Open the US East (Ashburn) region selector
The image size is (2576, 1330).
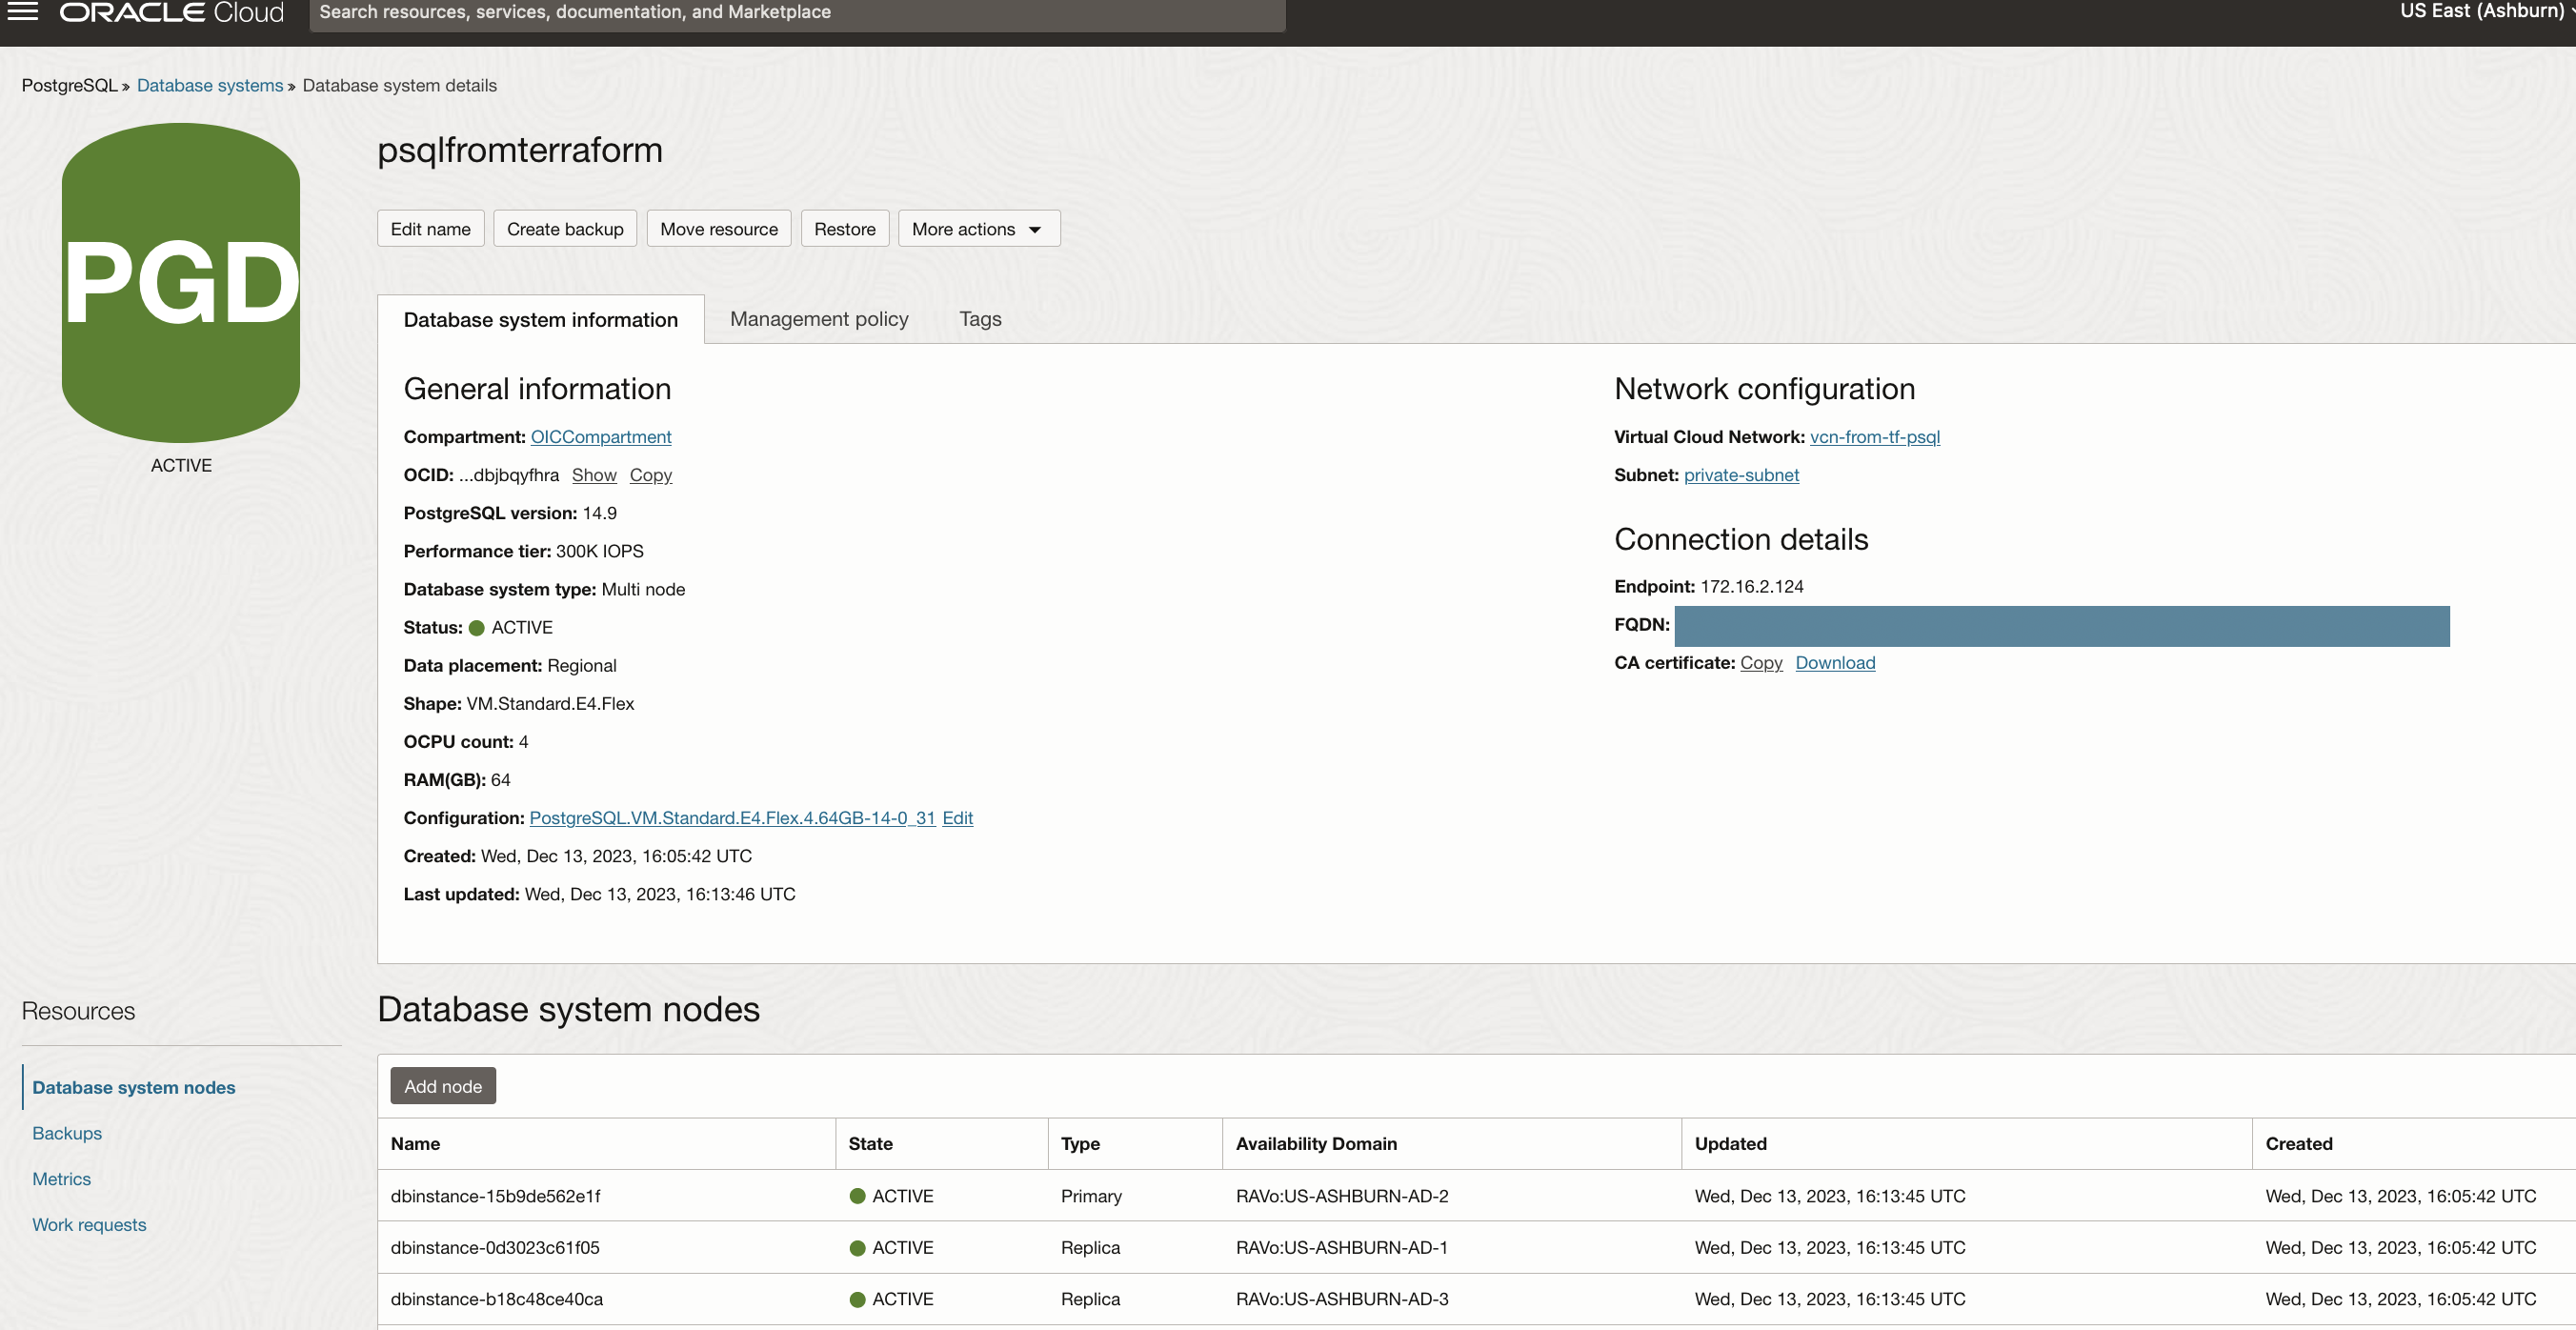[x=2484, y=12]
